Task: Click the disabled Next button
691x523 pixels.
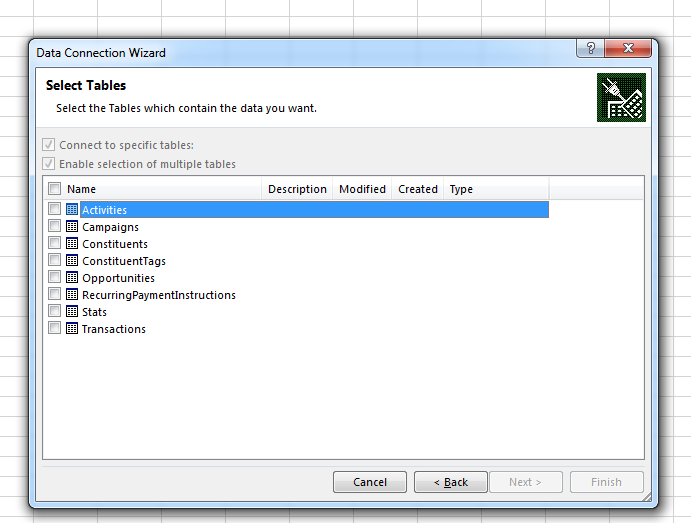Action: 526,482
